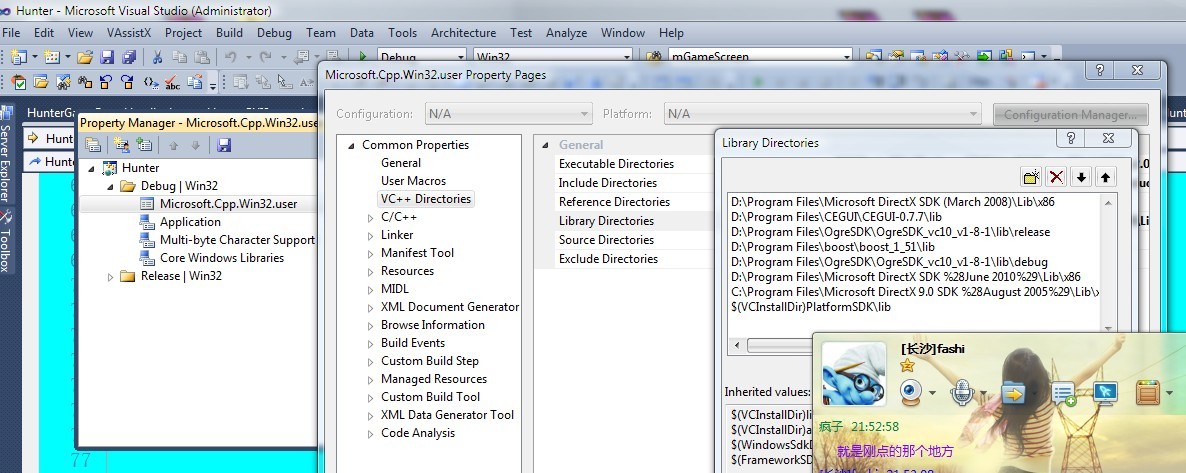Click the Save All toolbar icon
The width and height of the screenshot is (1186, 473).
129,57
